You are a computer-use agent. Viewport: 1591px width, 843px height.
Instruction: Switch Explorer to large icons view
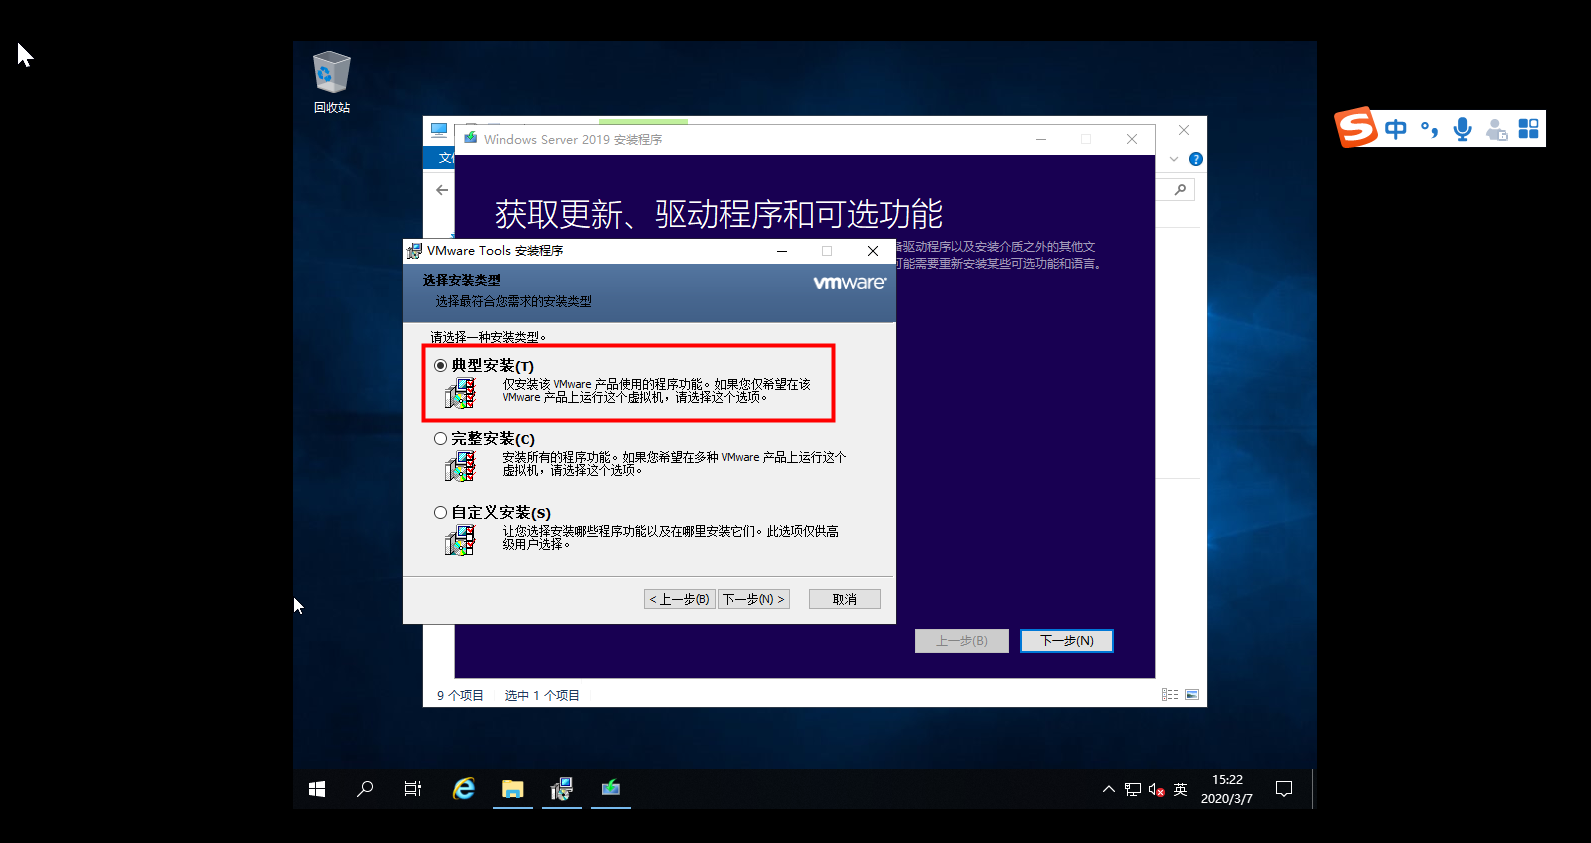(1192, 695)
